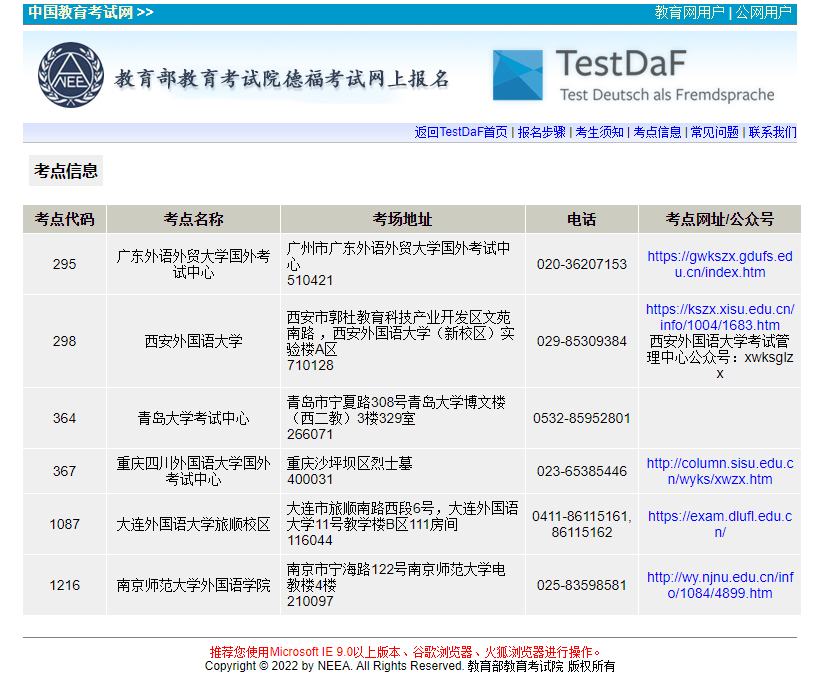This screenshot has width=820, height=690.
Task: Click the Copyright 2022 NEEA footer text
Action: (409, 666)
